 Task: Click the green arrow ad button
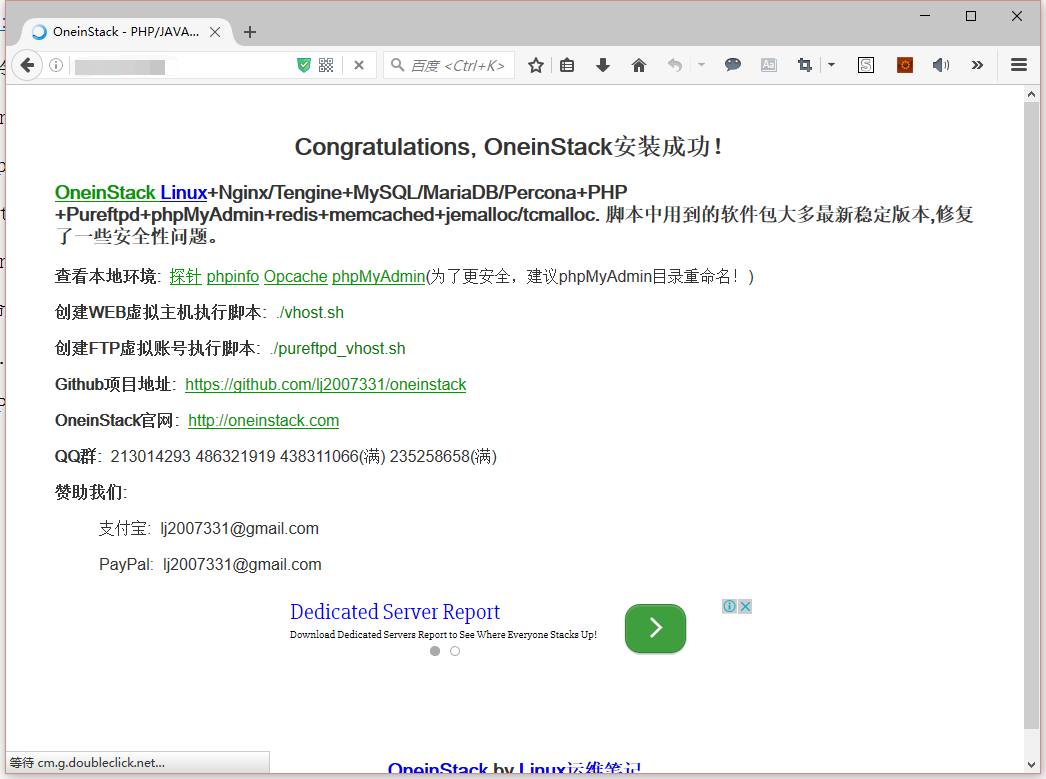click(655, 628)
